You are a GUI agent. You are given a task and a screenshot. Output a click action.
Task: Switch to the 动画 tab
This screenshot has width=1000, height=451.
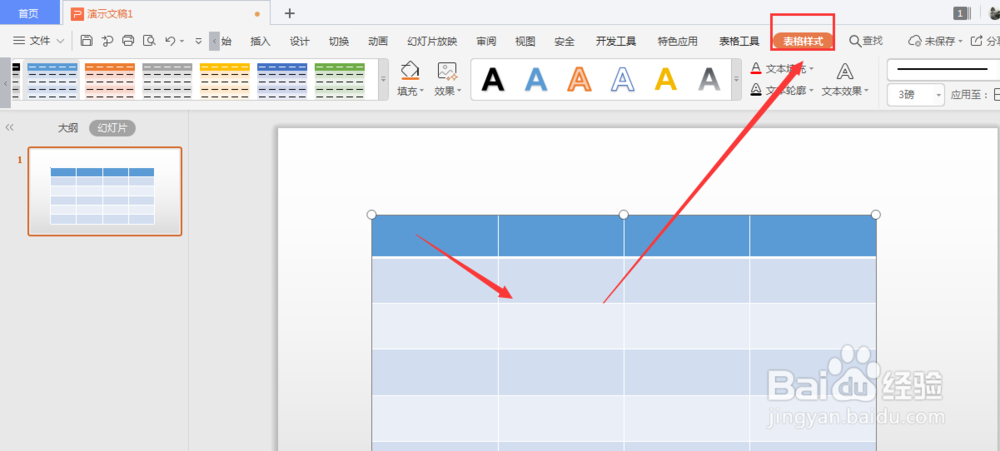[378, 41]
